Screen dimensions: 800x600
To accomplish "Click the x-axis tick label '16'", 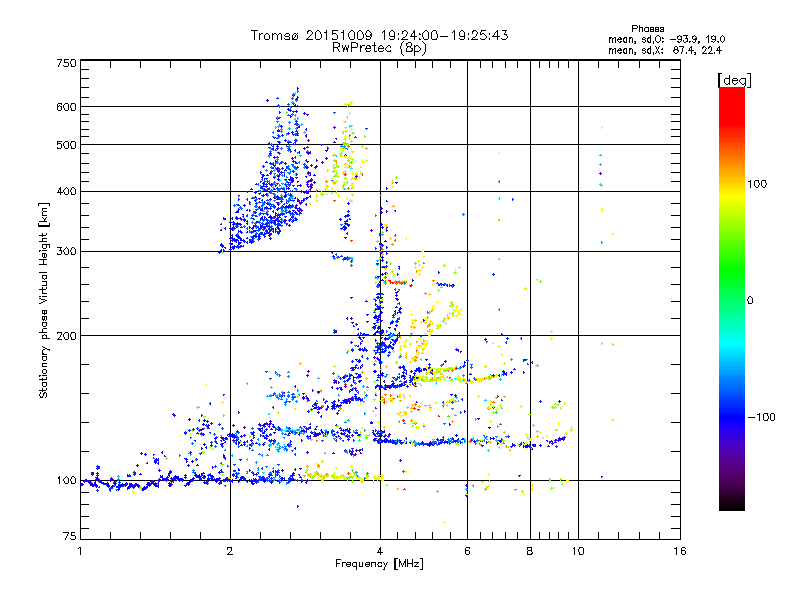I will click(x=680, y=551).
